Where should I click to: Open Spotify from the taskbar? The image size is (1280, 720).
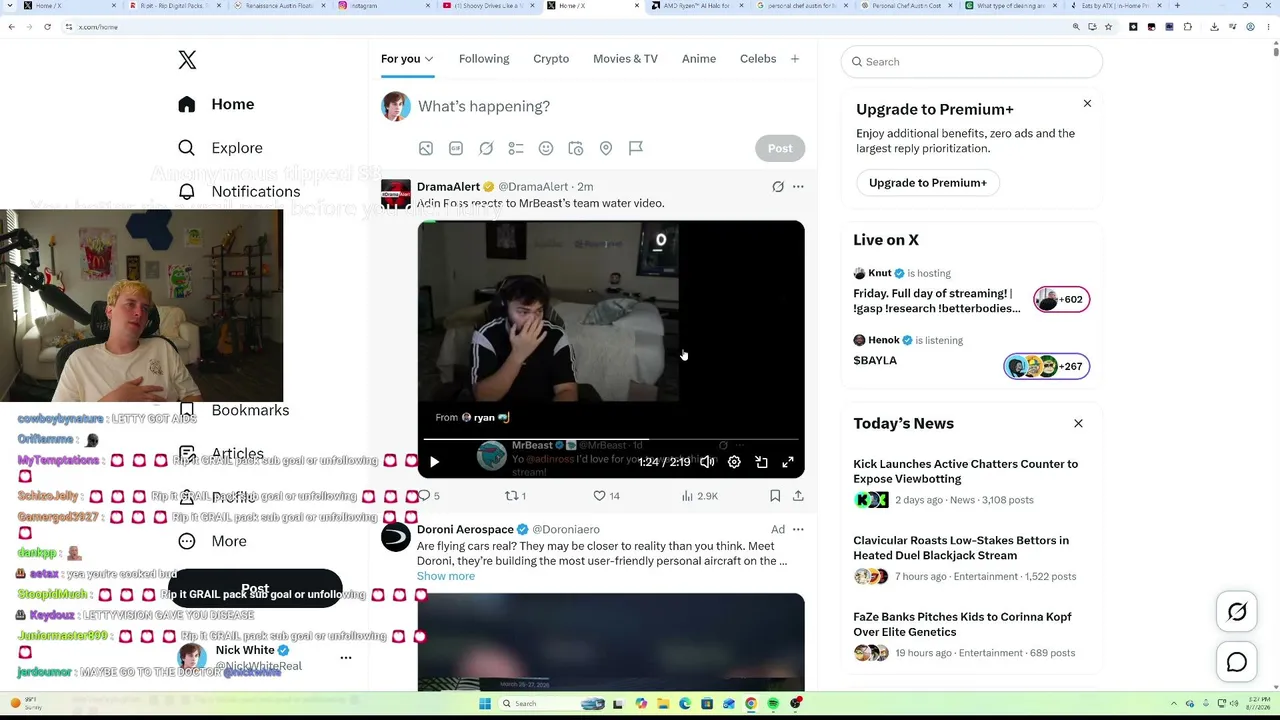(x=773, y=704)
